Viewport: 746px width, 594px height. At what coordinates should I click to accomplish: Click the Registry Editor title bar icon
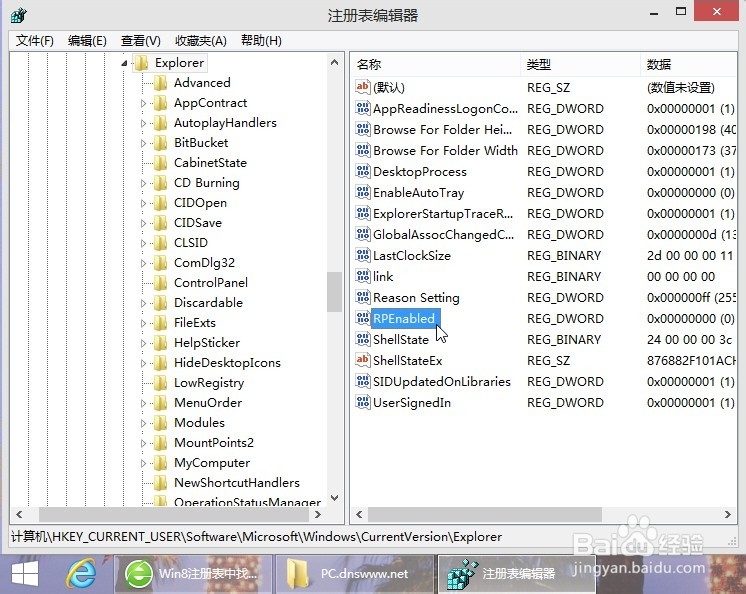click(19, 15)
